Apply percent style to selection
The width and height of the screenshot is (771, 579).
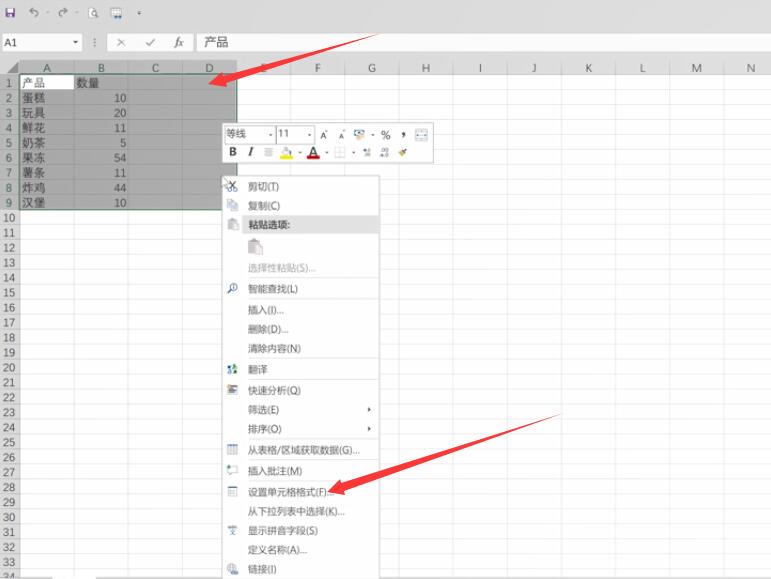click(x=386, y=135)
